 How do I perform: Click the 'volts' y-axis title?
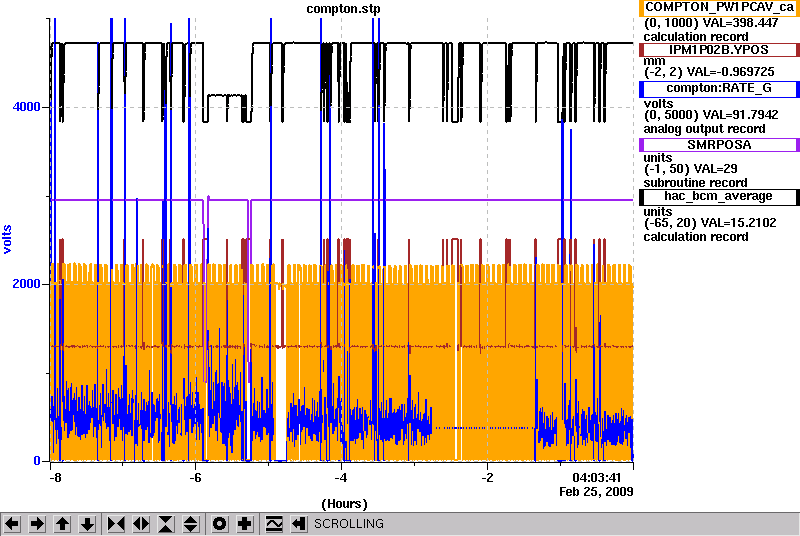[7, 239]
